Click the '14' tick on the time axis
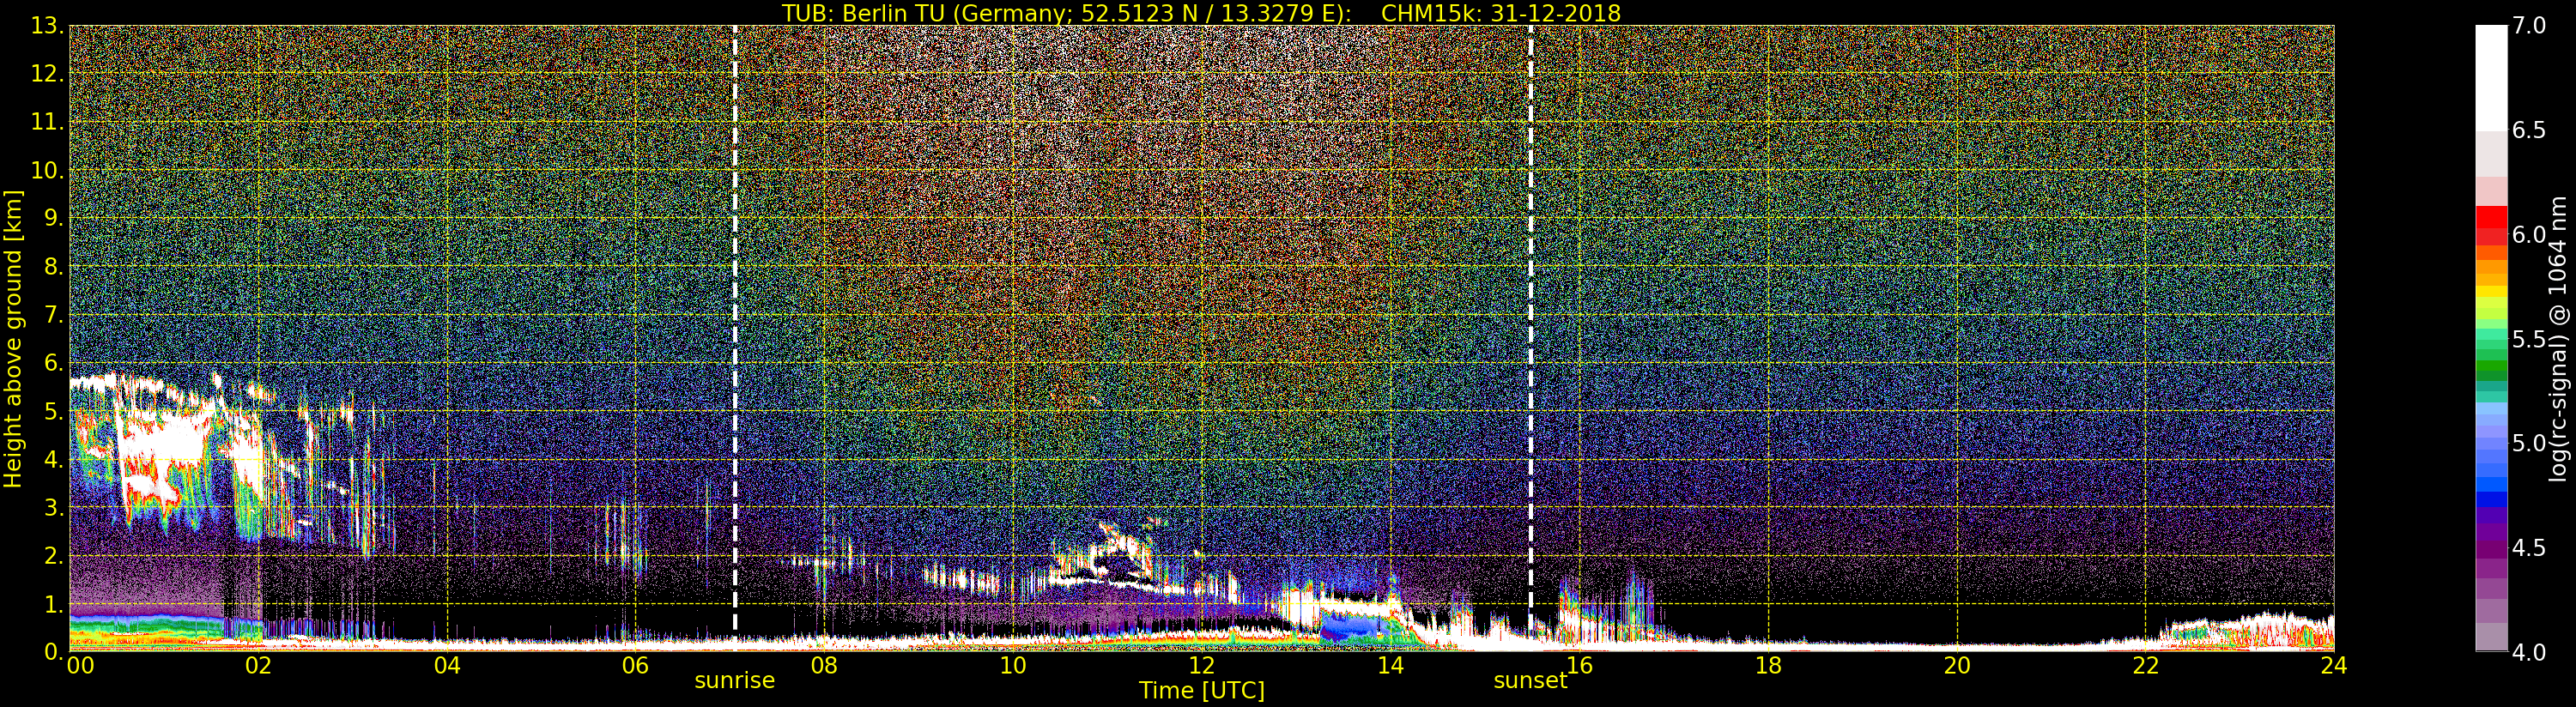Screen dimensions: 2576x707 click(1390, 664)
